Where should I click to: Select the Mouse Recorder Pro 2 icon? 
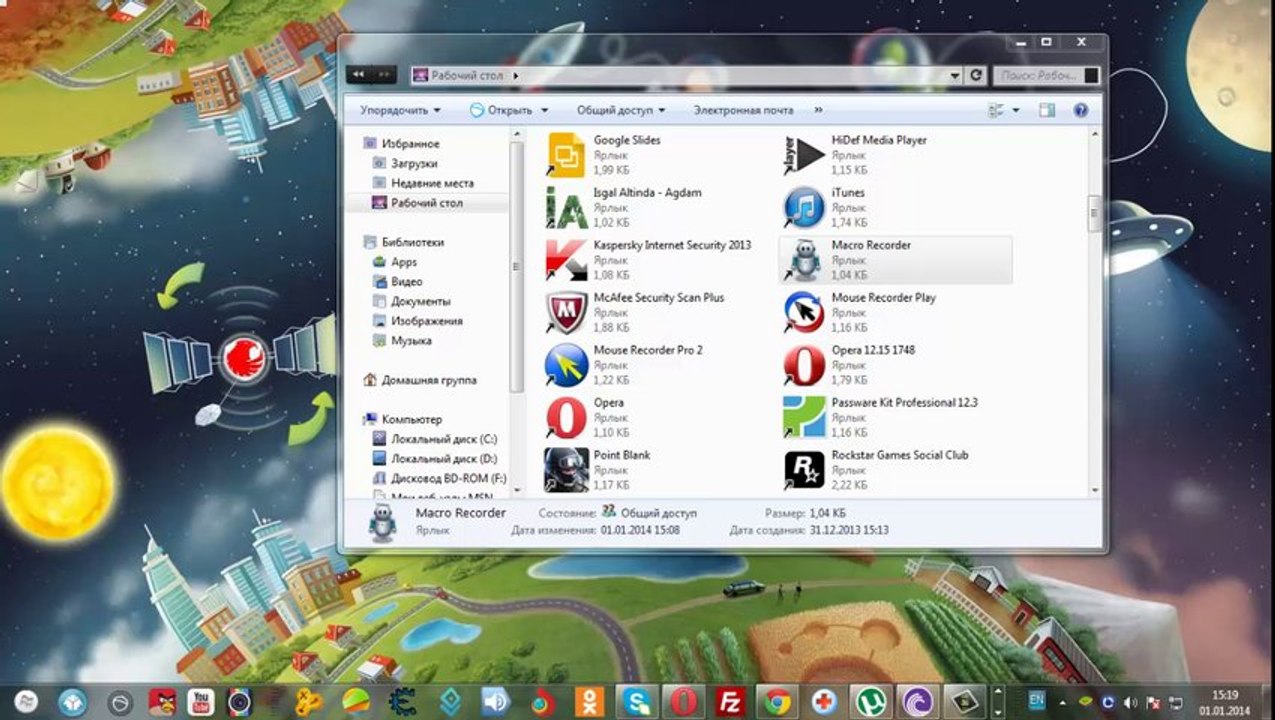tap(566, 365)
